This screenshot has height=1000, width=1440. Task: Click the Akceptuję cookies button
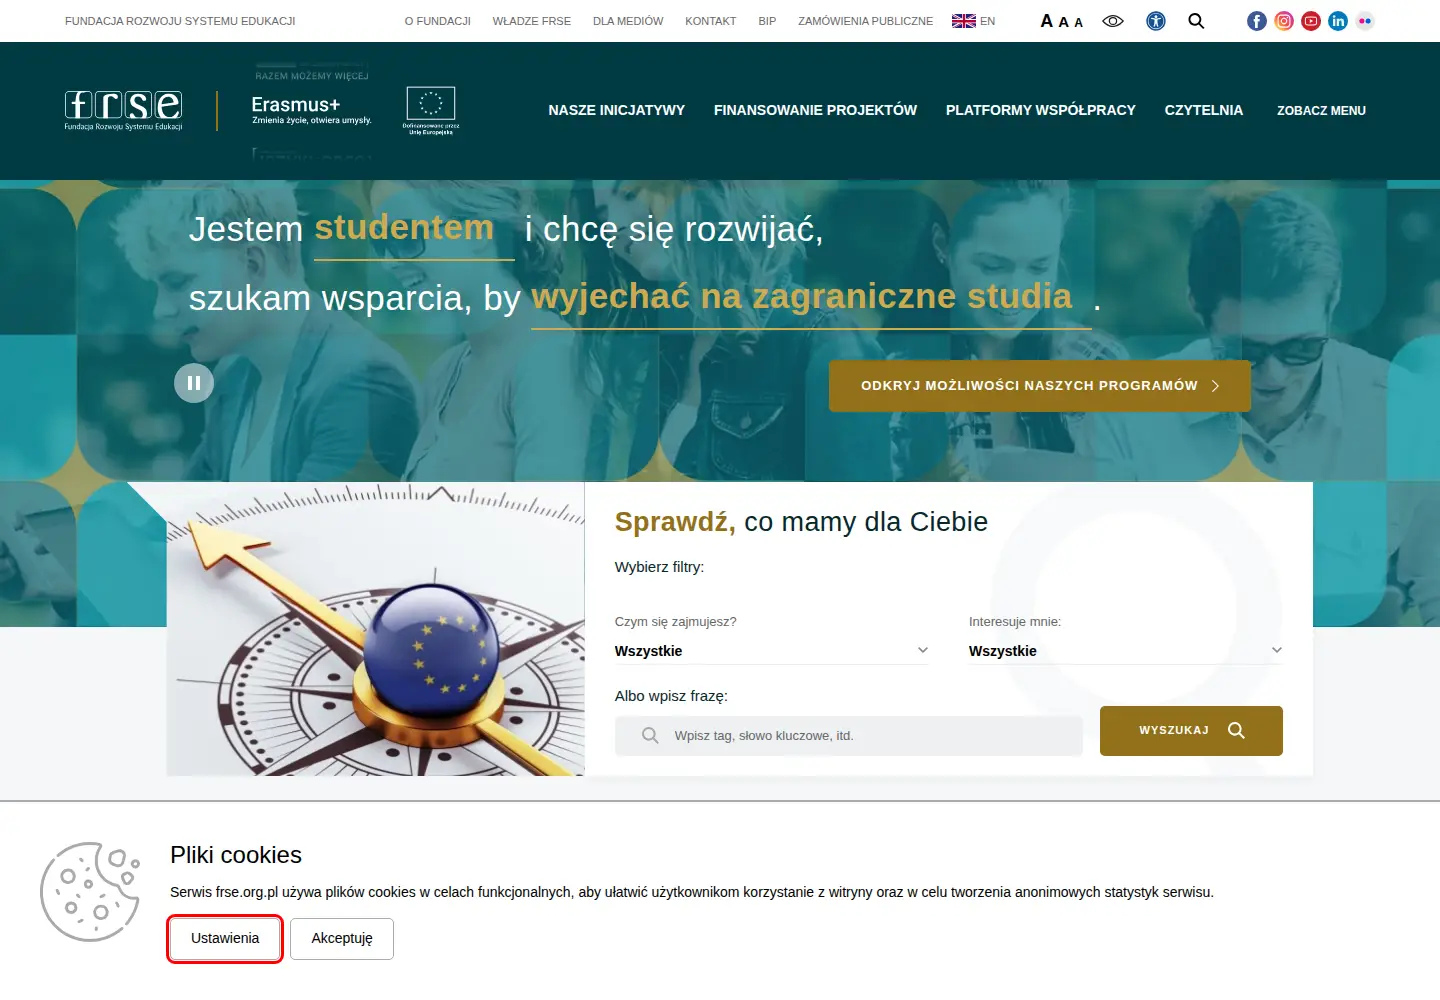342,939
